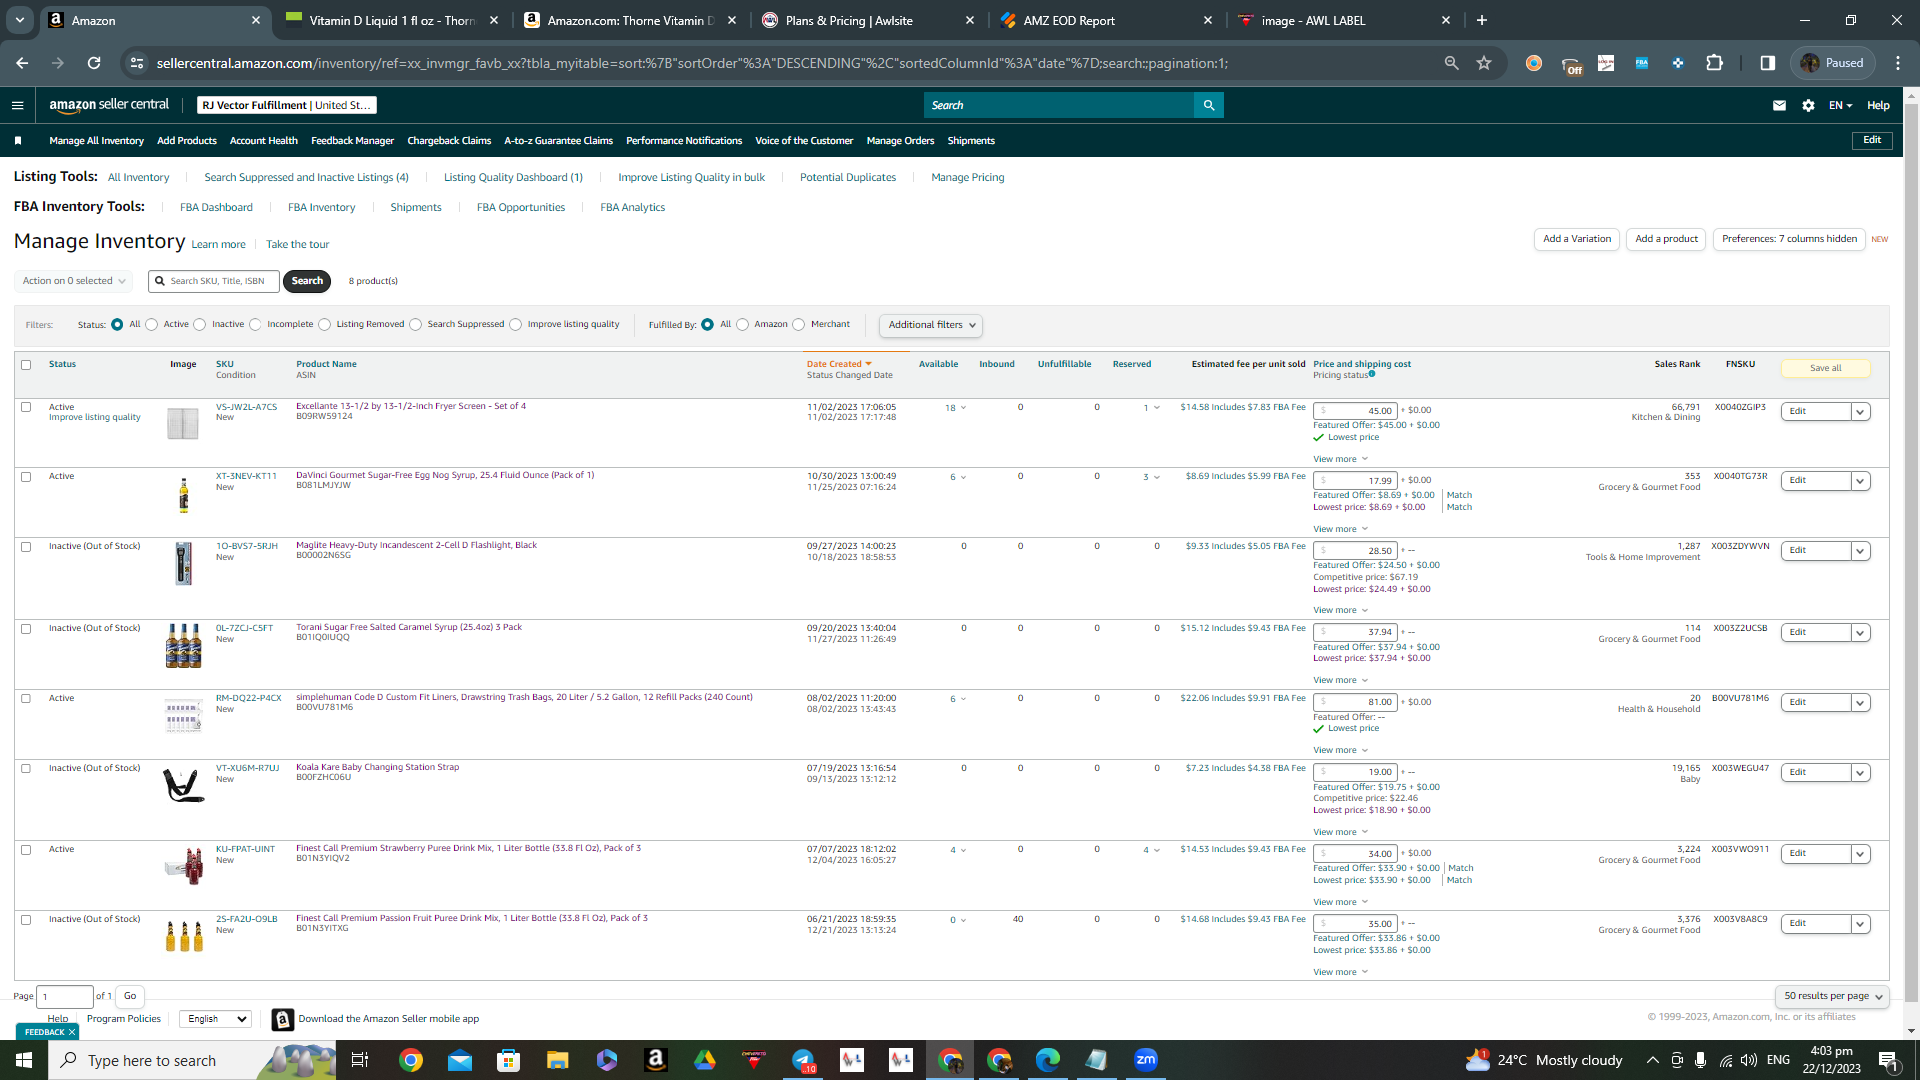Open File Explorer from the taskbar
The image size is (1920, 1080).
click(x=557, y=1060)
